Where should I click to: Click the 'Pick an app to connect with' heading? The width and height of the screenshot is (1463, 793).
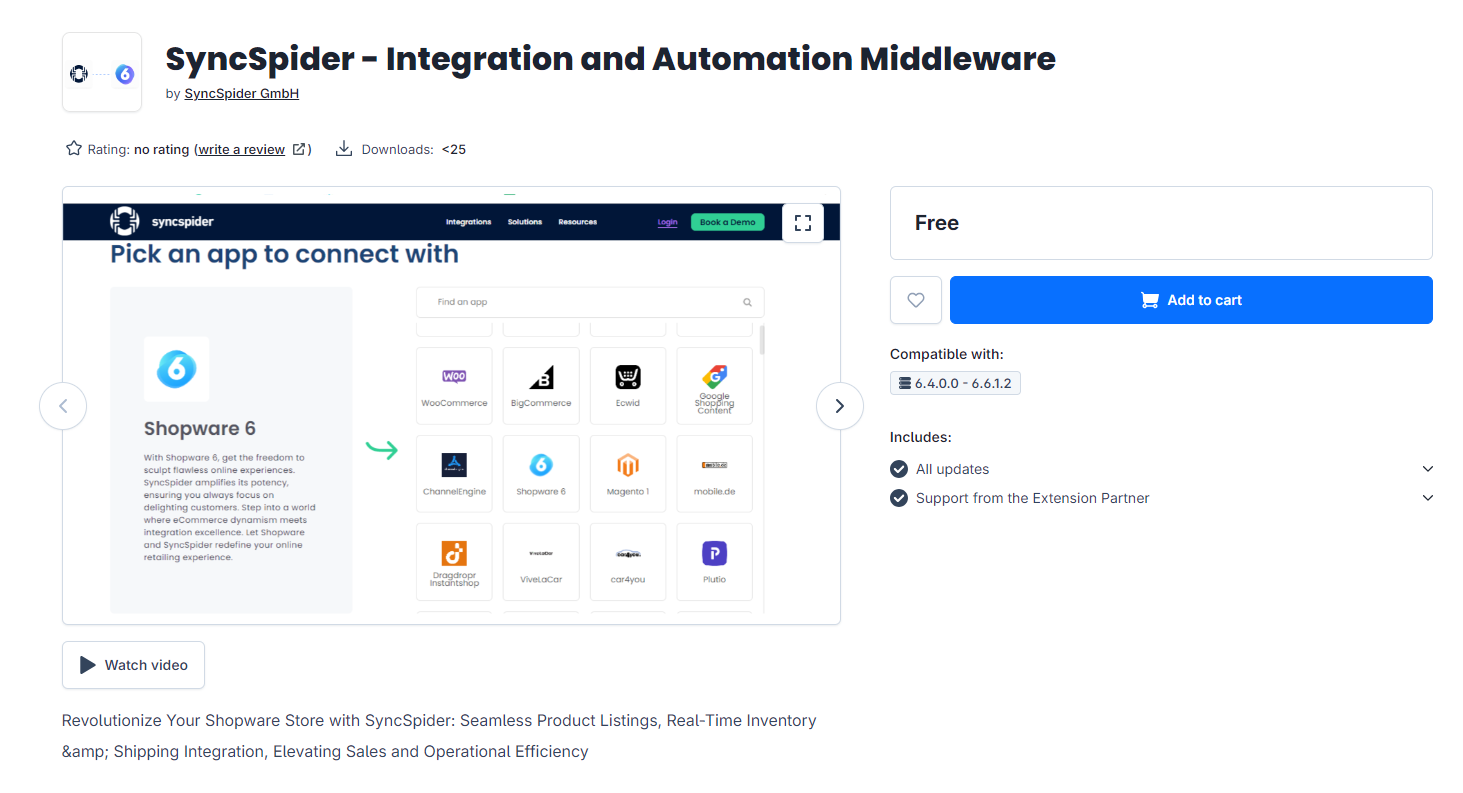click(284, 254)
